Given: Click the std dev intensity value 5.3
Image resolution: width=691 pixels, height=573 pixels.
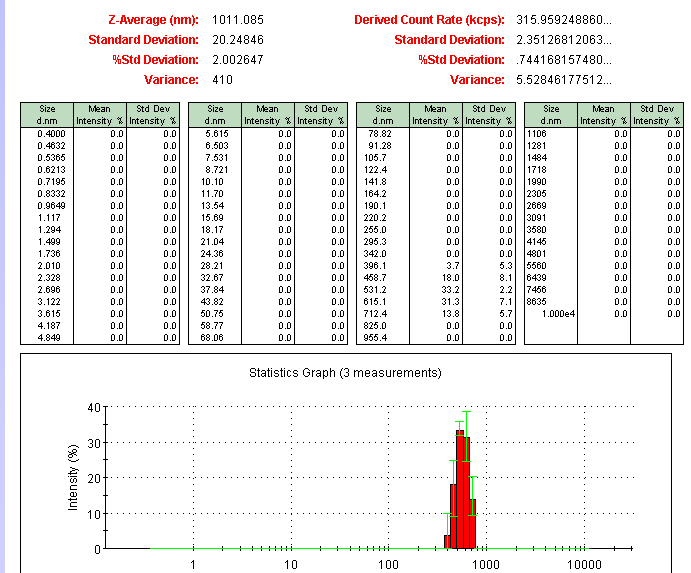Looking at the screenshot, I should pos(506,266).
